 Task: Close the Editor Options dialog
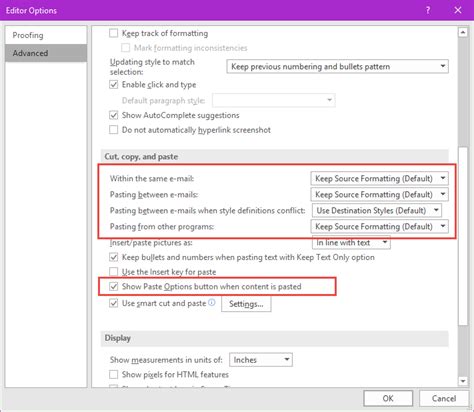[458, 10]
